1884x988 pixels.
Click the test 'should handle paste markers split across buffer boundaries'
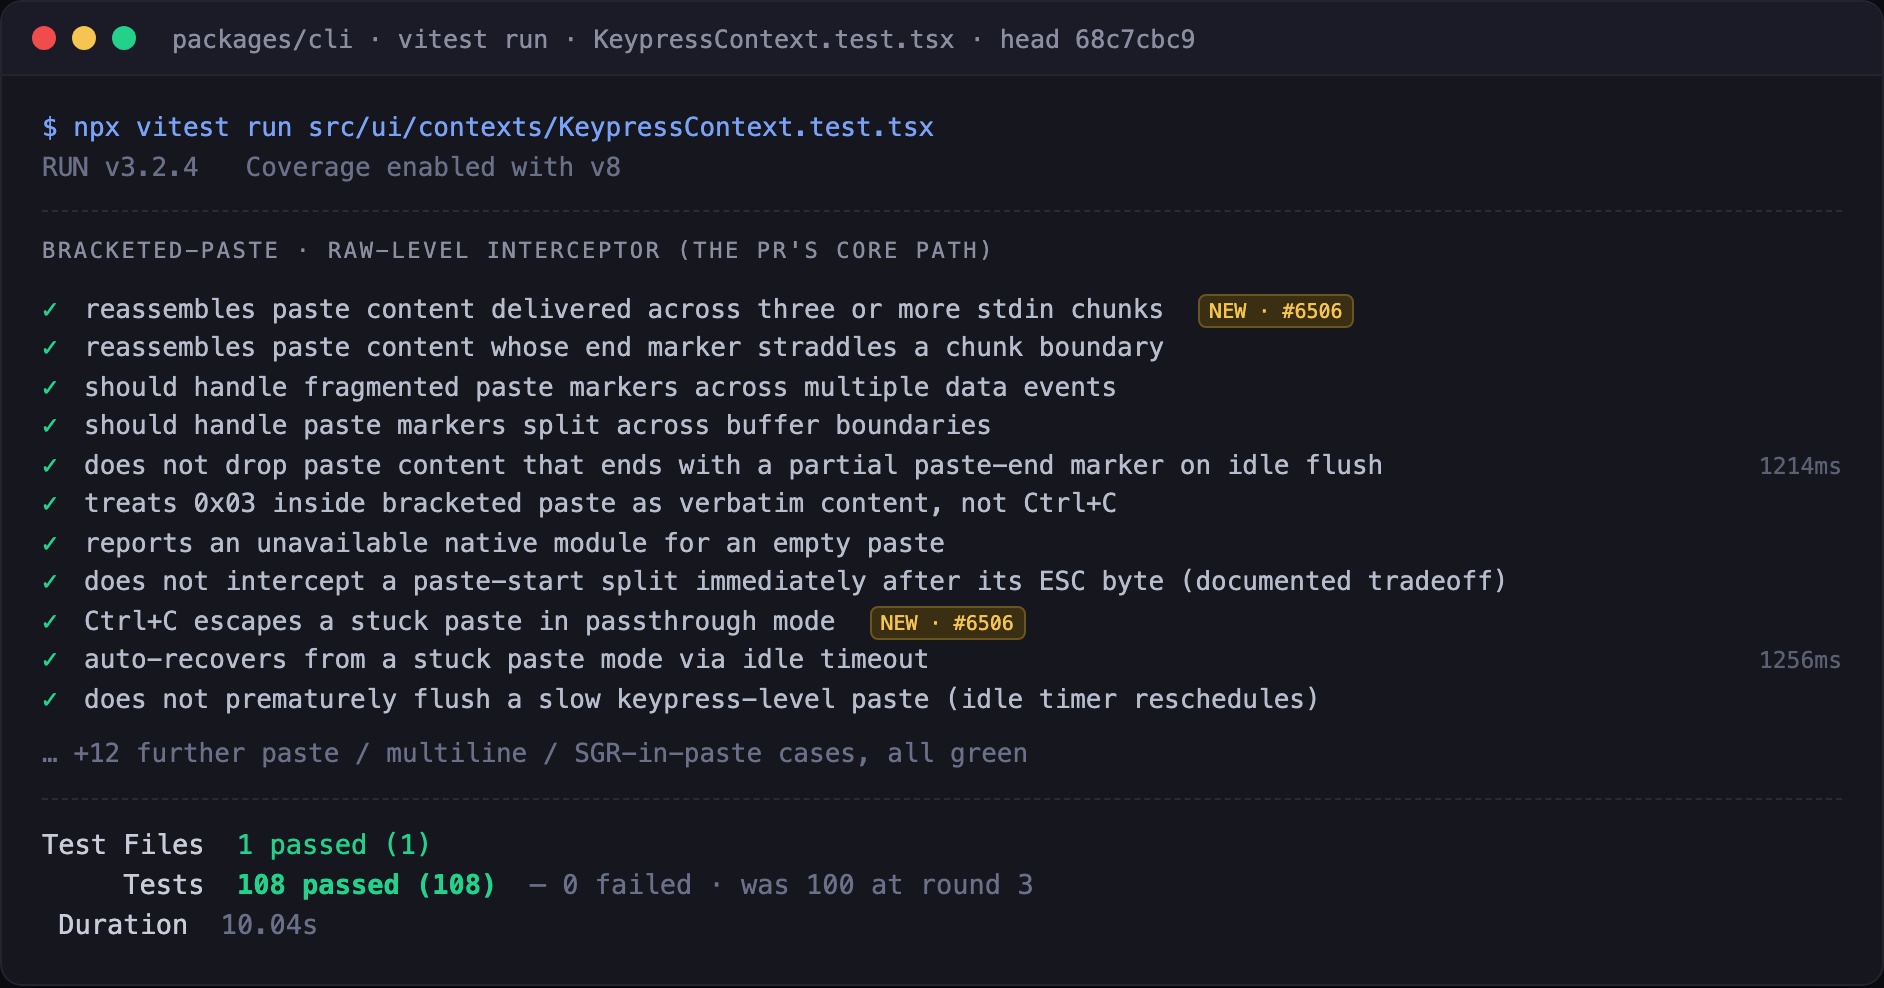(x=538, y=426)
